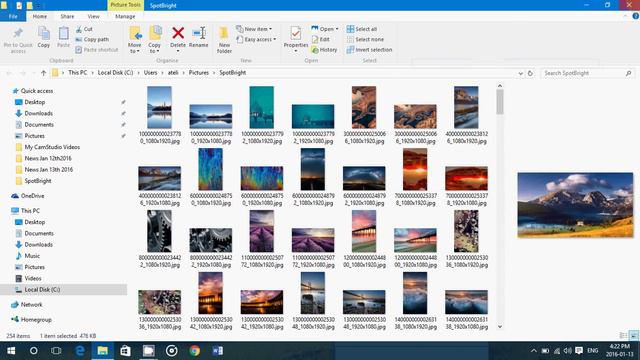Screen dimensions: 640x360
Task: Open Task View on the taskbar
Action: point(56,350)
